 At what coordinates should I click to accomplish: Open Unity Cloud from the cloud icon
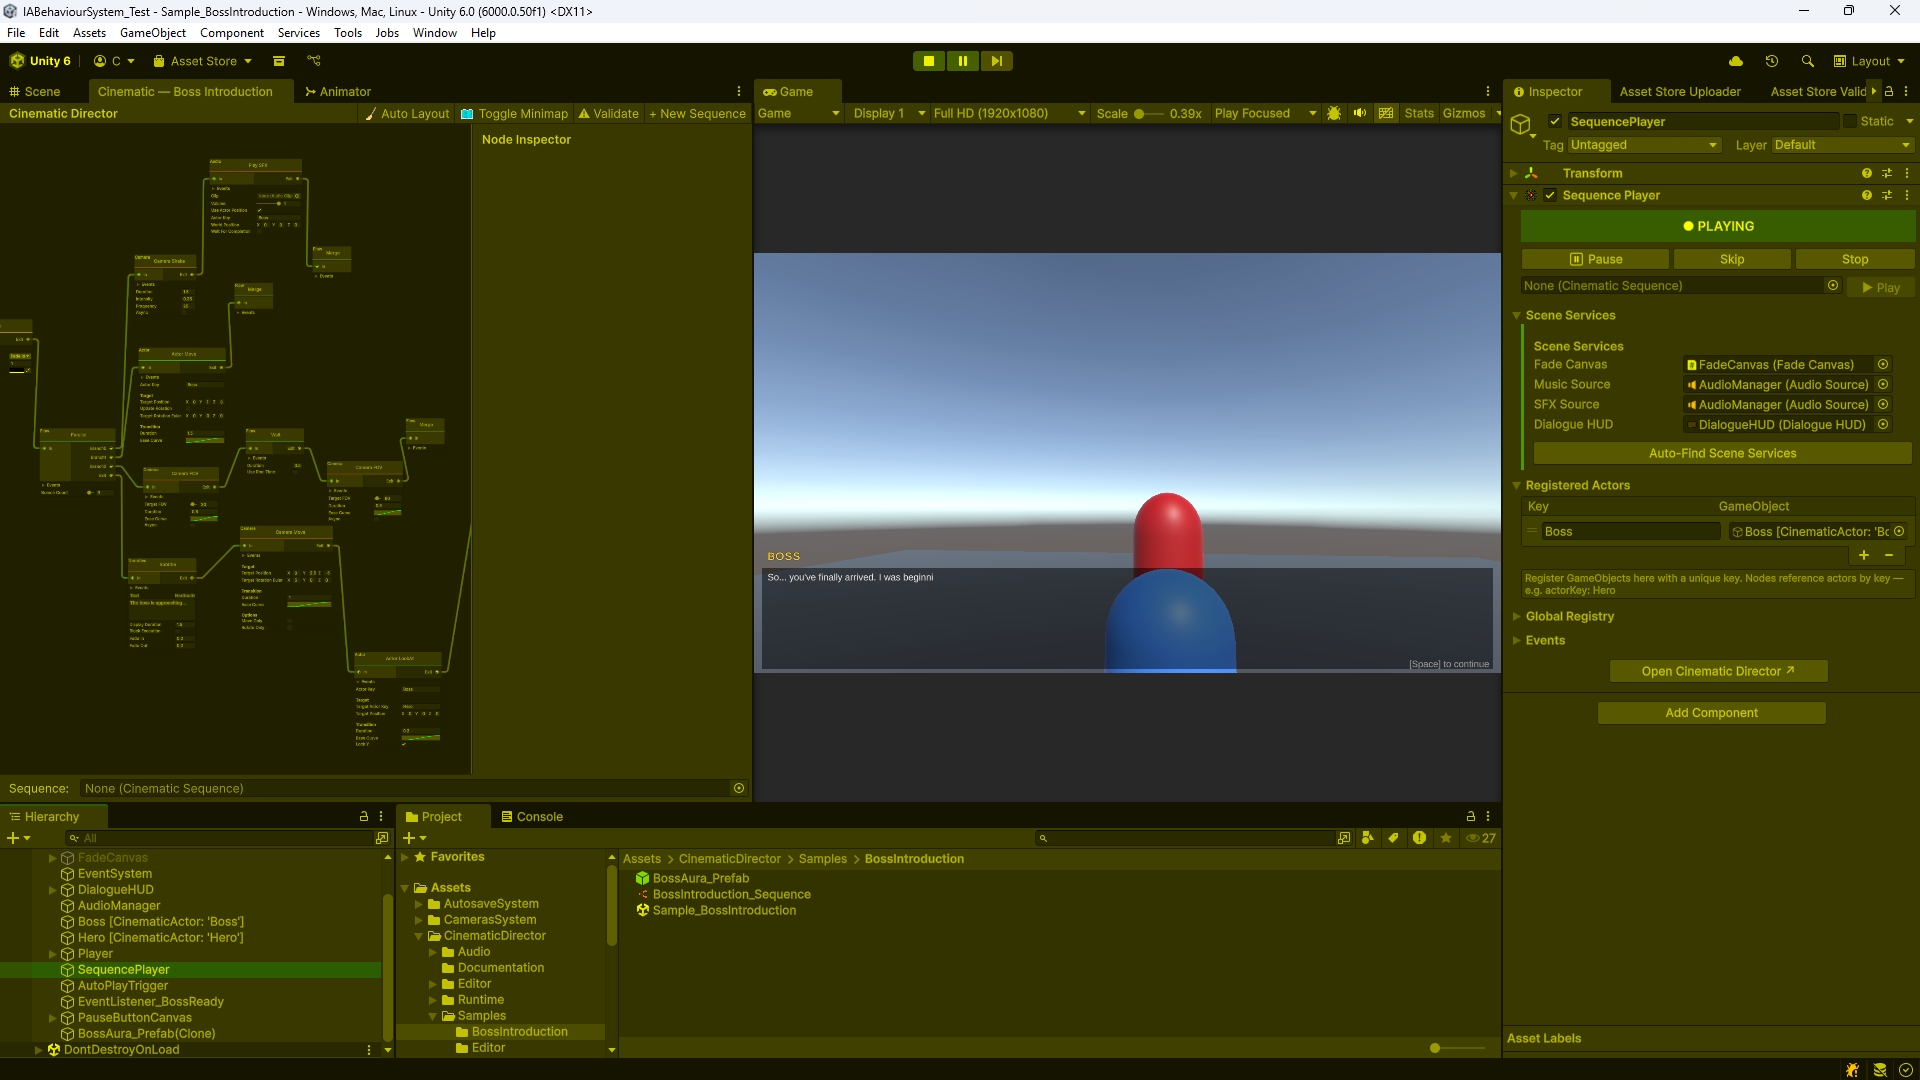pyautogui.click(x=1736, y=61)
